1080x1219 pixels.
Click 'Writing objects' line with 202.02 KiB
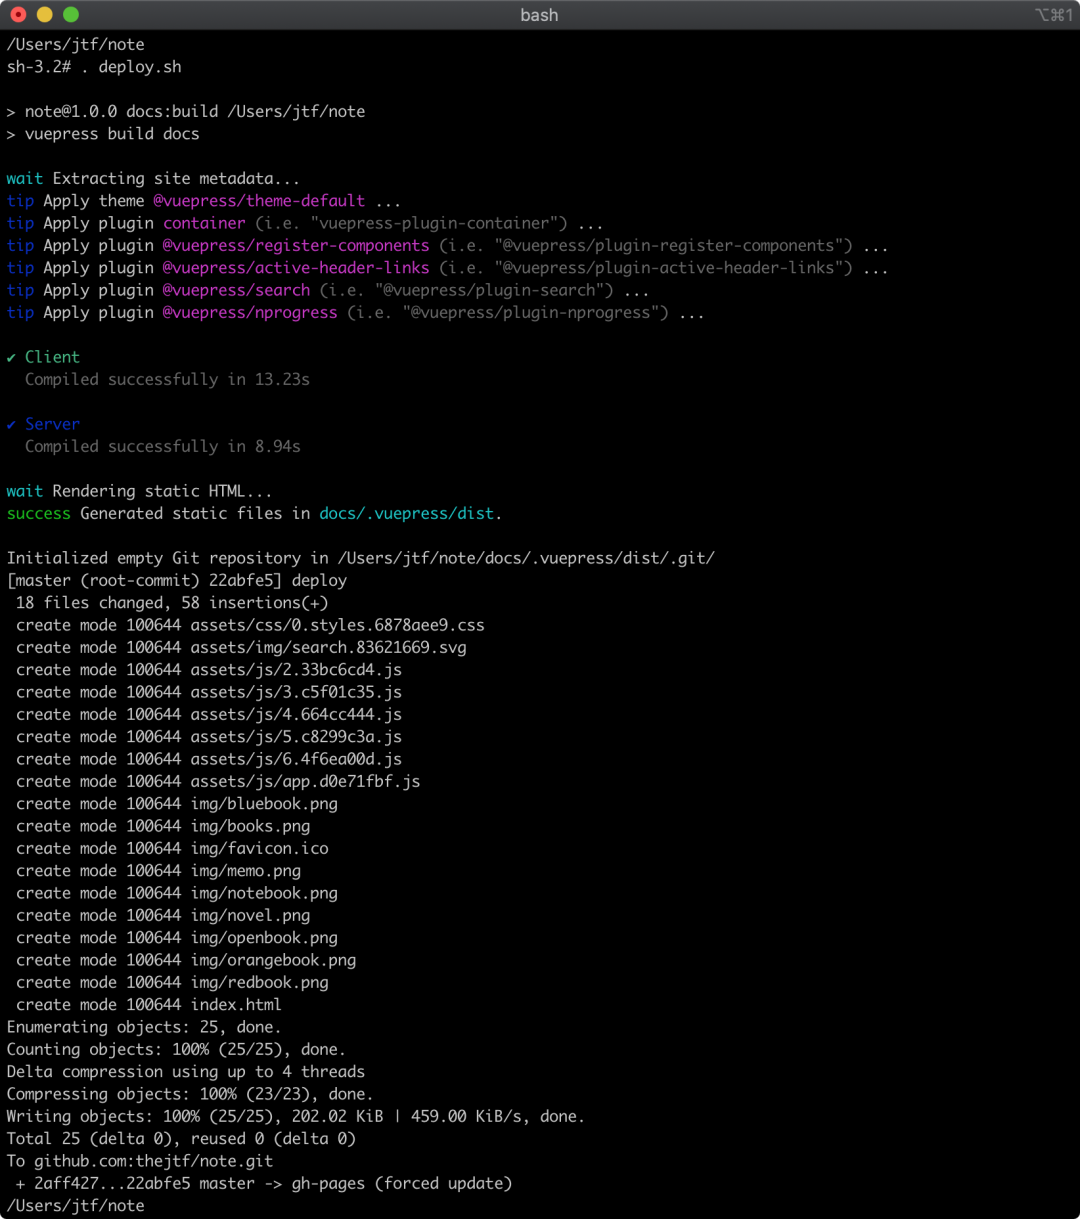(296, 1116)
